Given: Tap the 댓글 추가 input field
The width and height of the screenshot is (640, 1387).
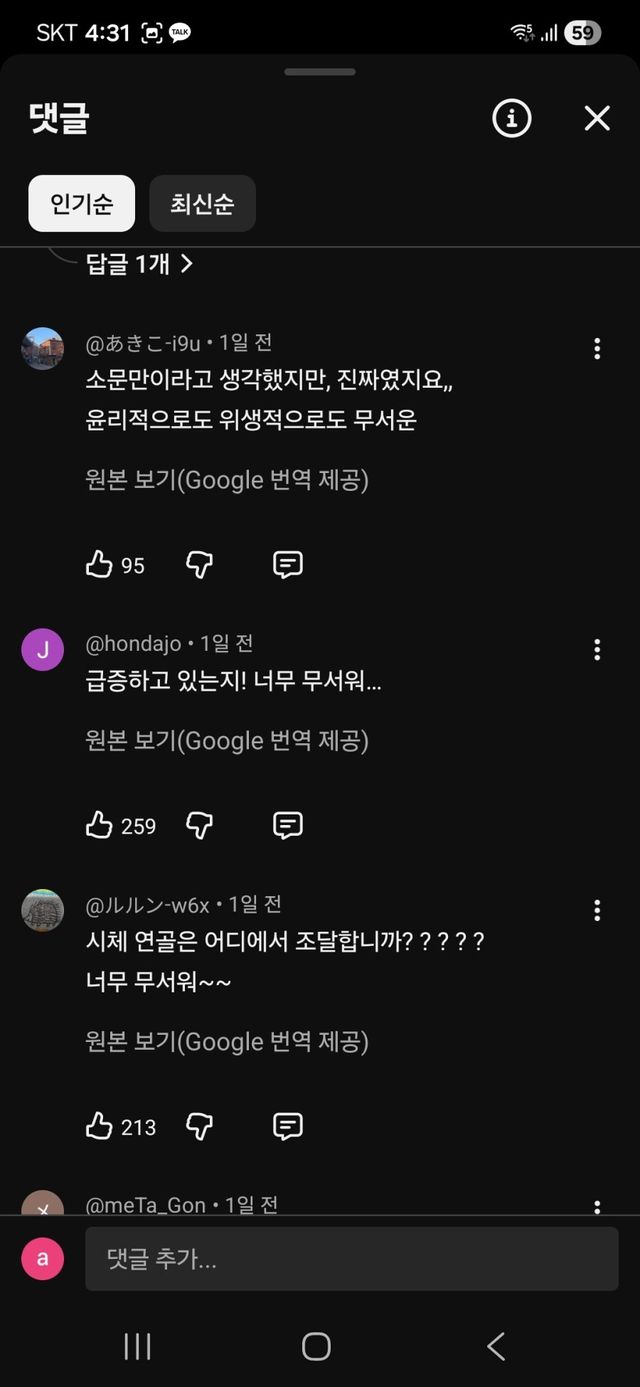Looking at the screenshot, I should click(351, 1259).
